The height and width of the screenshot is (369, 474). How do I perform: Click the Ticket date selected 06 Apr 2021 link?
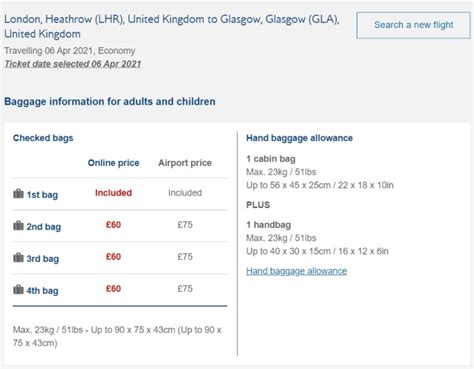73,64
